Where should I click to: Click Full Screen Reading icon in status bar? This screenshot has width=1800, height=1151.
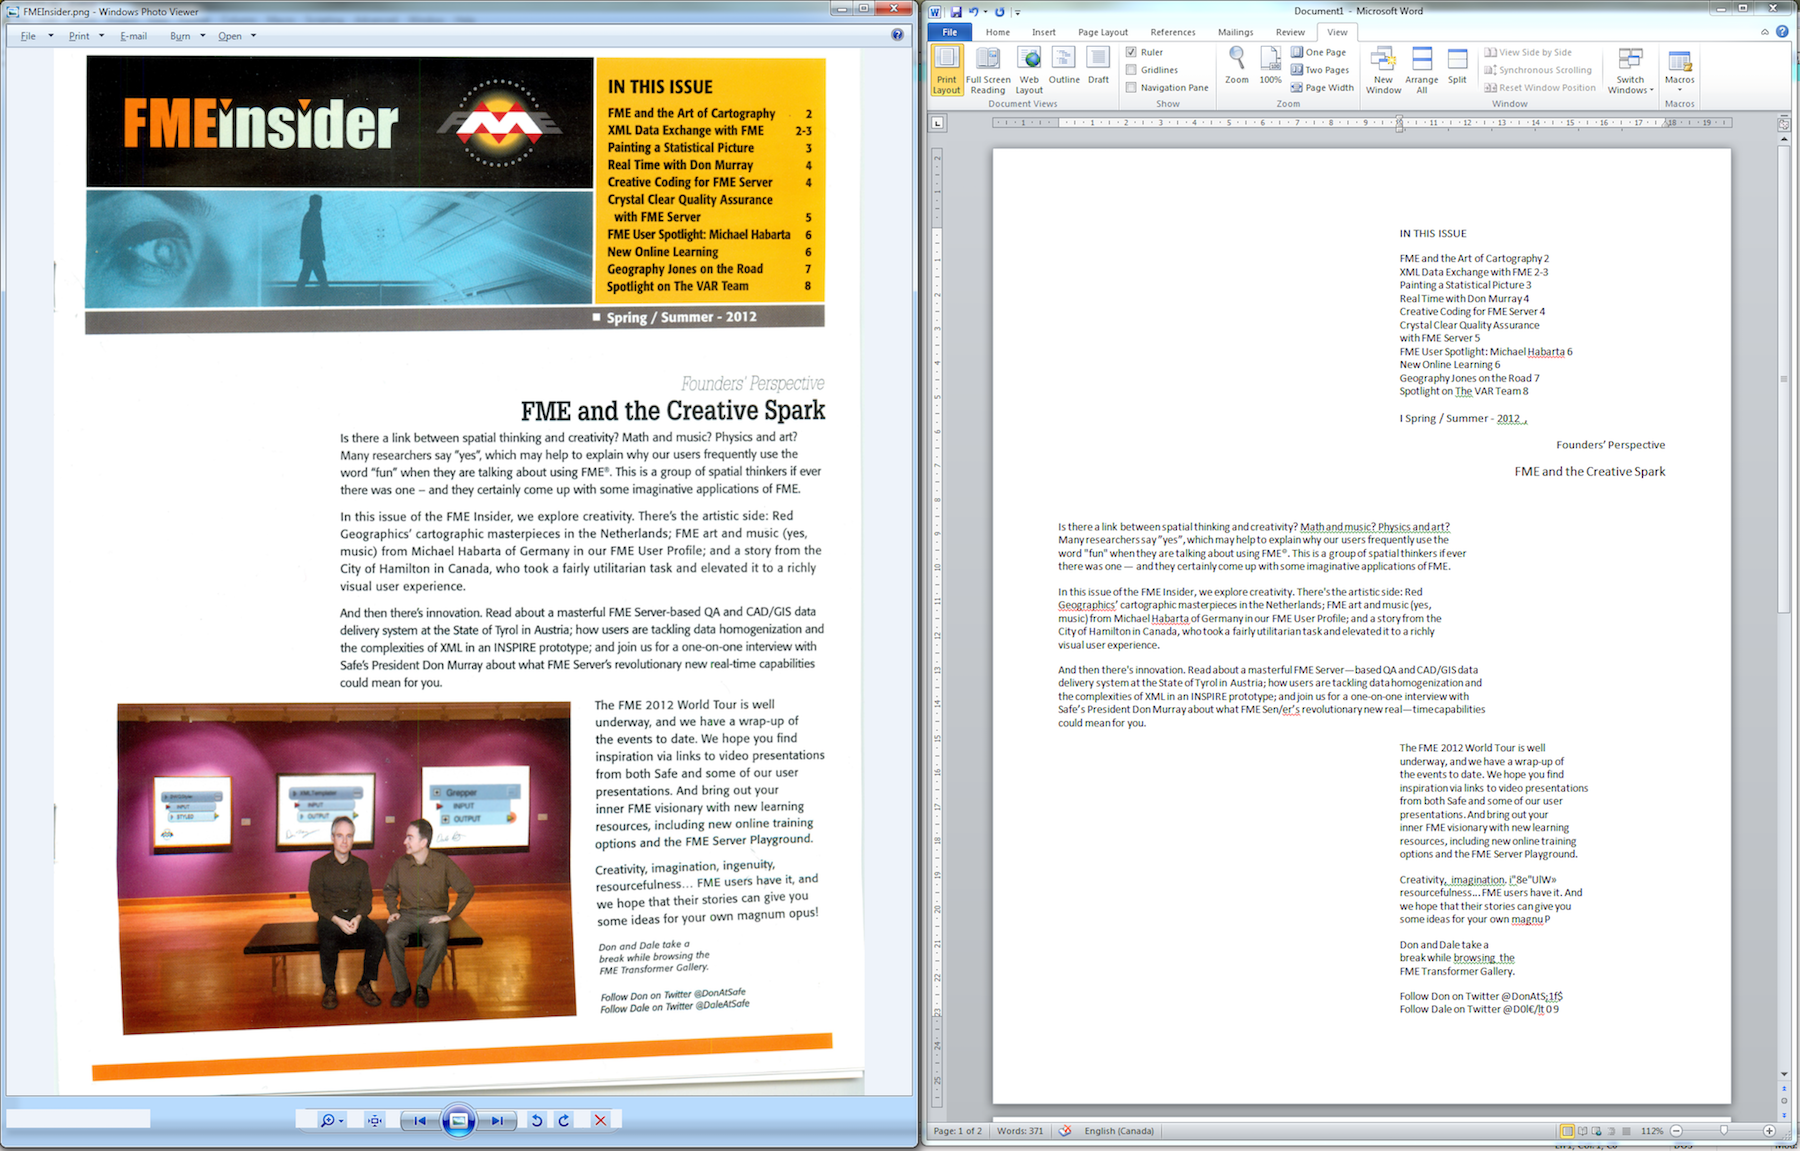click(x=1582, y=1131)
